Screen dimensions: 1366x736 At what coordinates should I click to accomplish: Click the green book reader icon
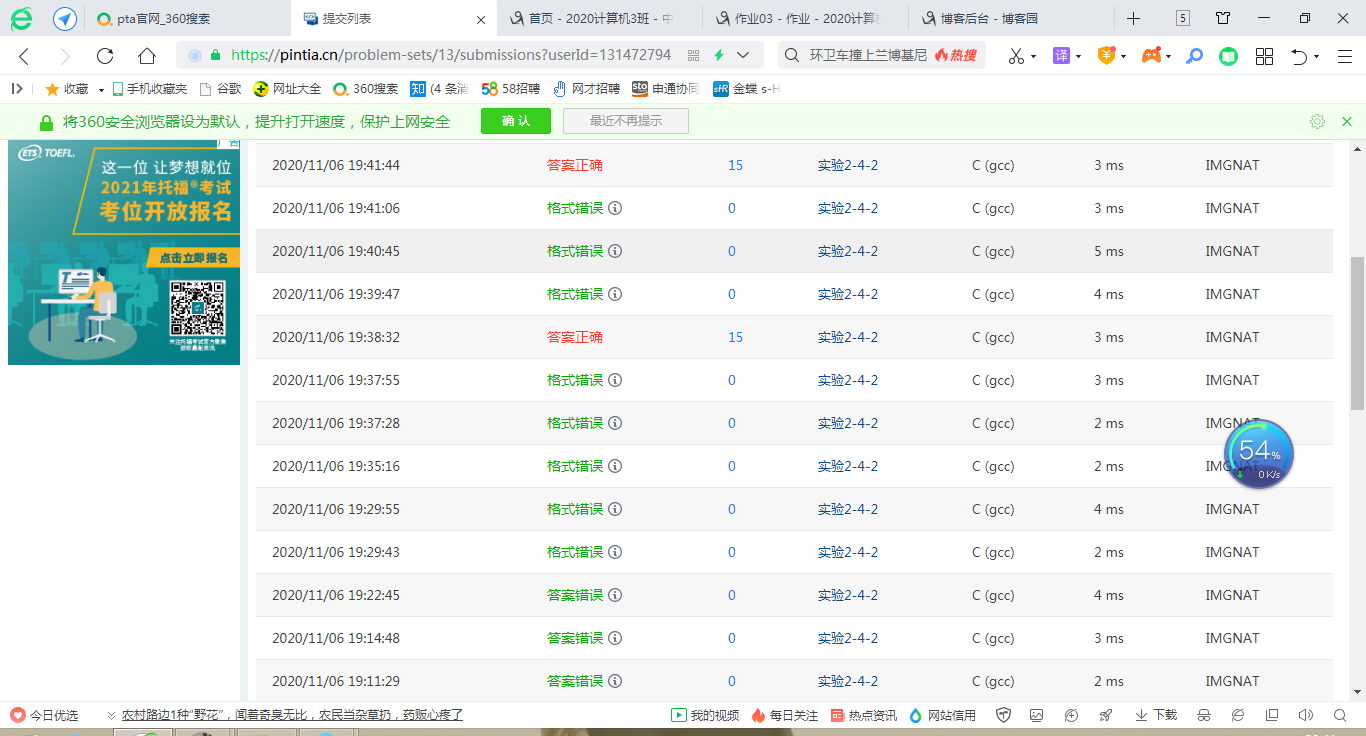[1228, 56]
